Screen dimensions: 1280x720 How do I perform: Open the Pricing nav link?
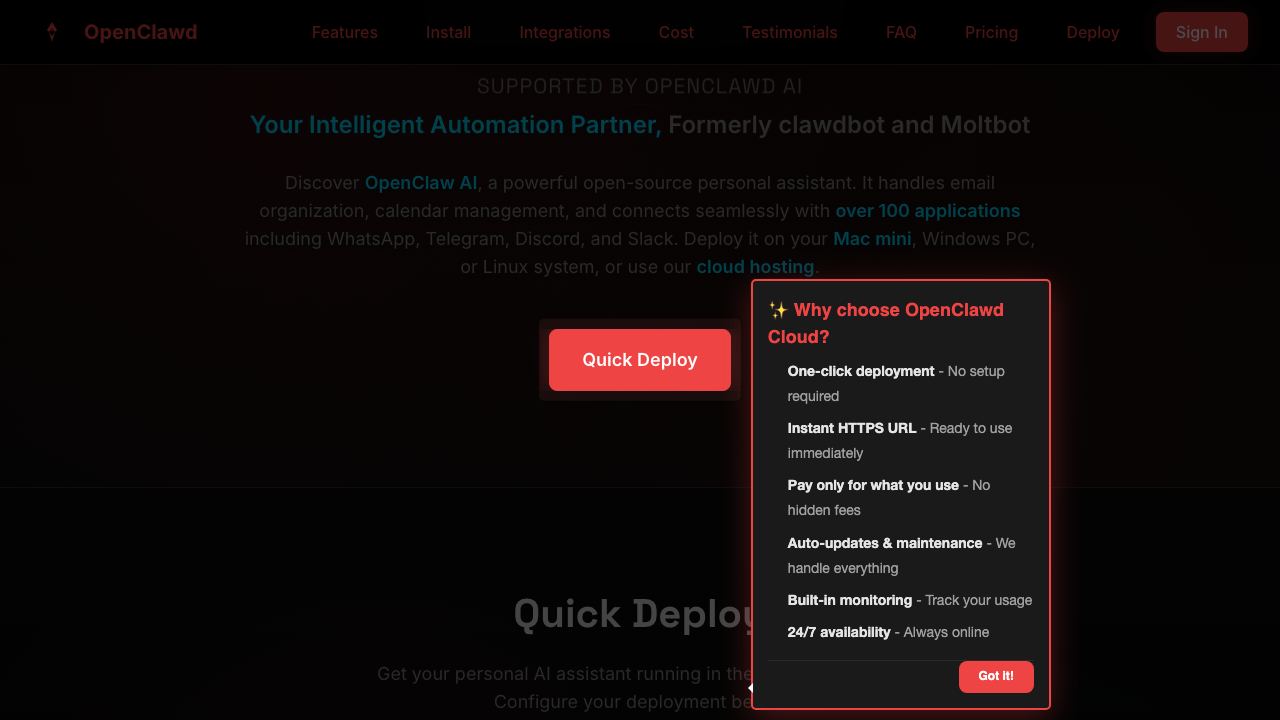pyautogui.click(x=991, y=32)
